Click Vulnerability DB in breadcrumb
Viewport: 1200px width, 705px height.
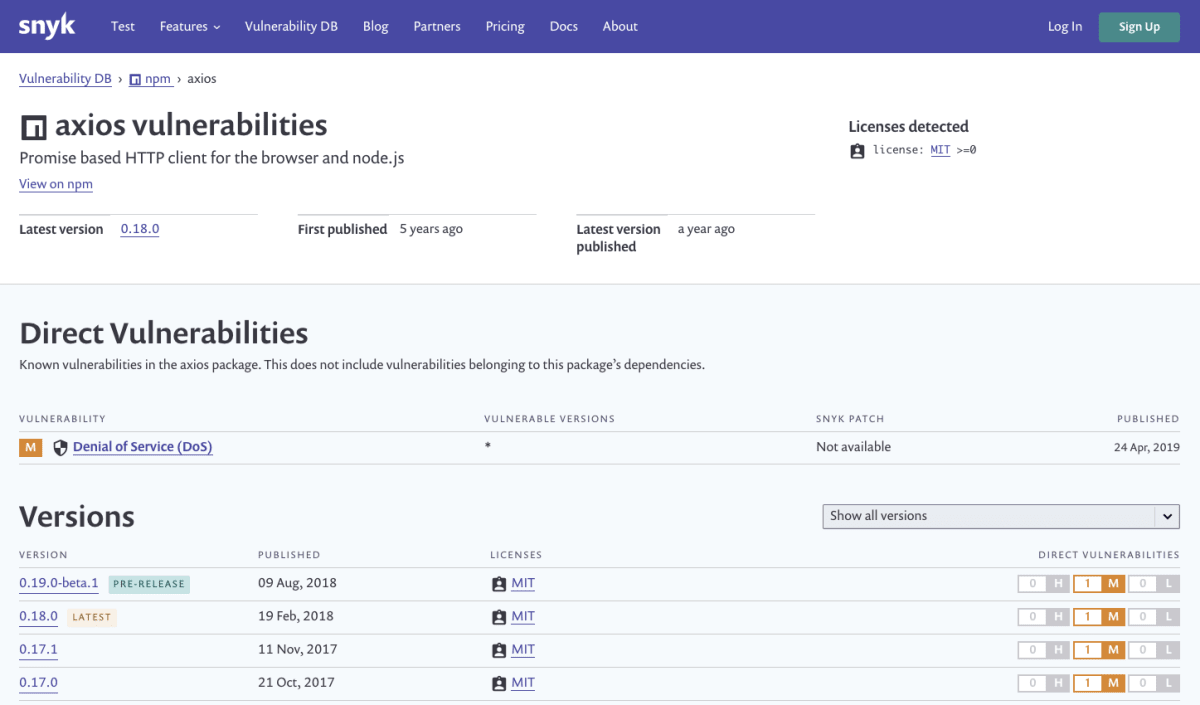click(x=65, y=79)
